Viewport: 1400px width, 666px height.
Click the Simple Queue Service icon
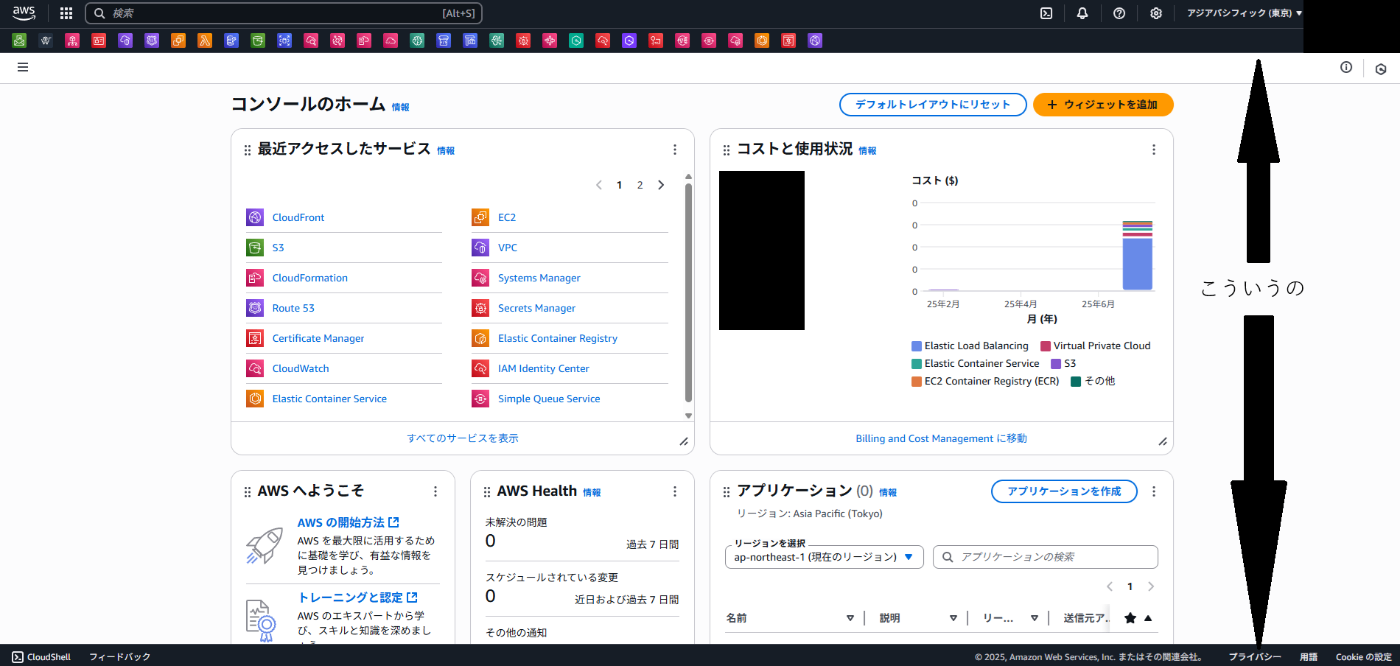(x=481, y=398)
